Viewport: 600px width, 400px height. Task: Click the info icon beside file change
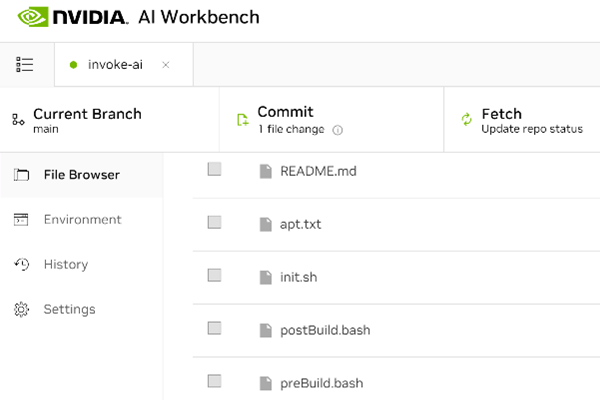tap(338, 130)
